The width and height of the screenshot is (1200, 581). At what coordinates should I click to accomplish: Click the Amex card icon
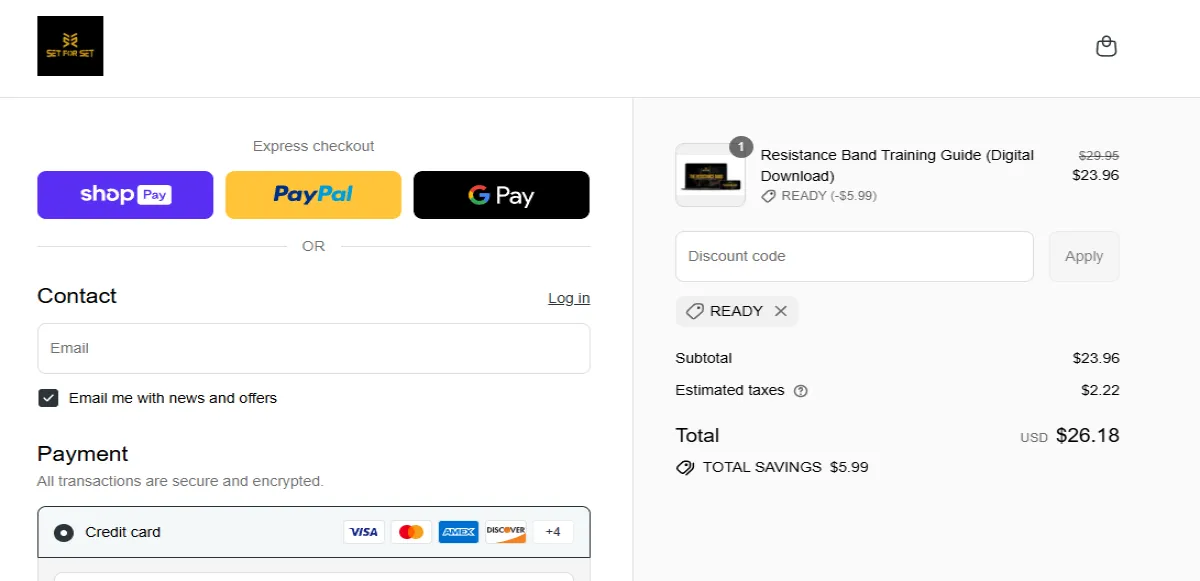tap(458, 531)
